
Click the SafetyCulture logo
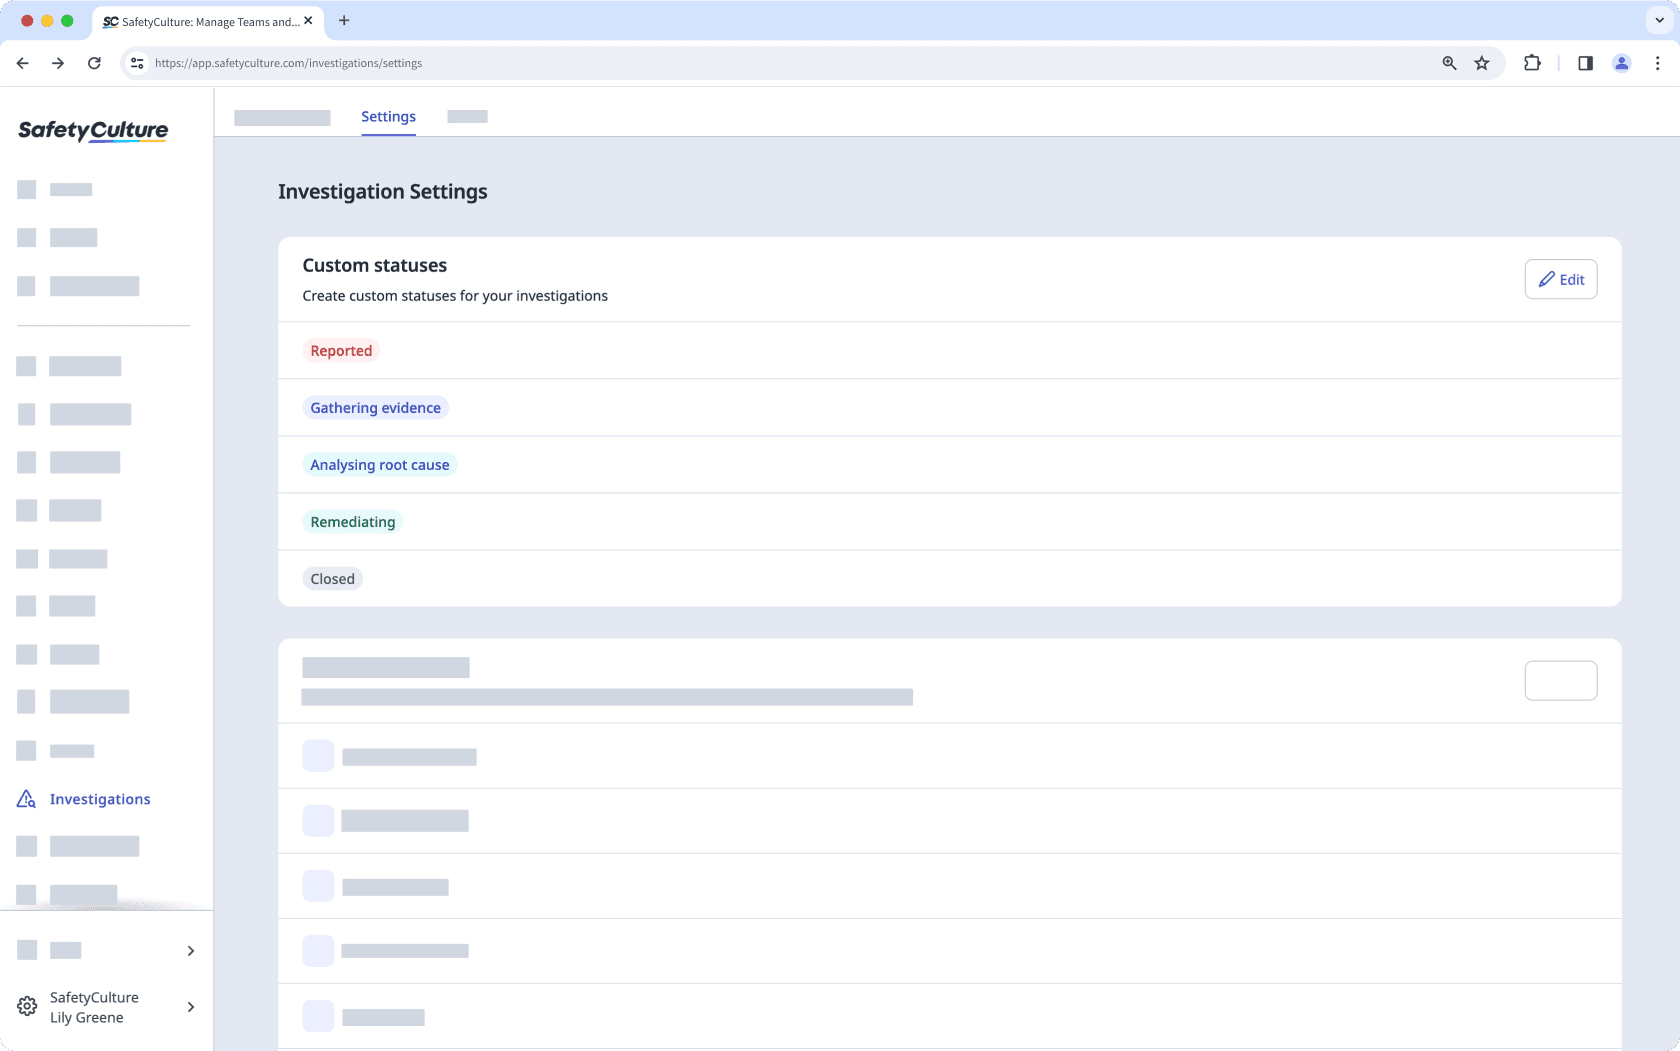tap(92, 130)
